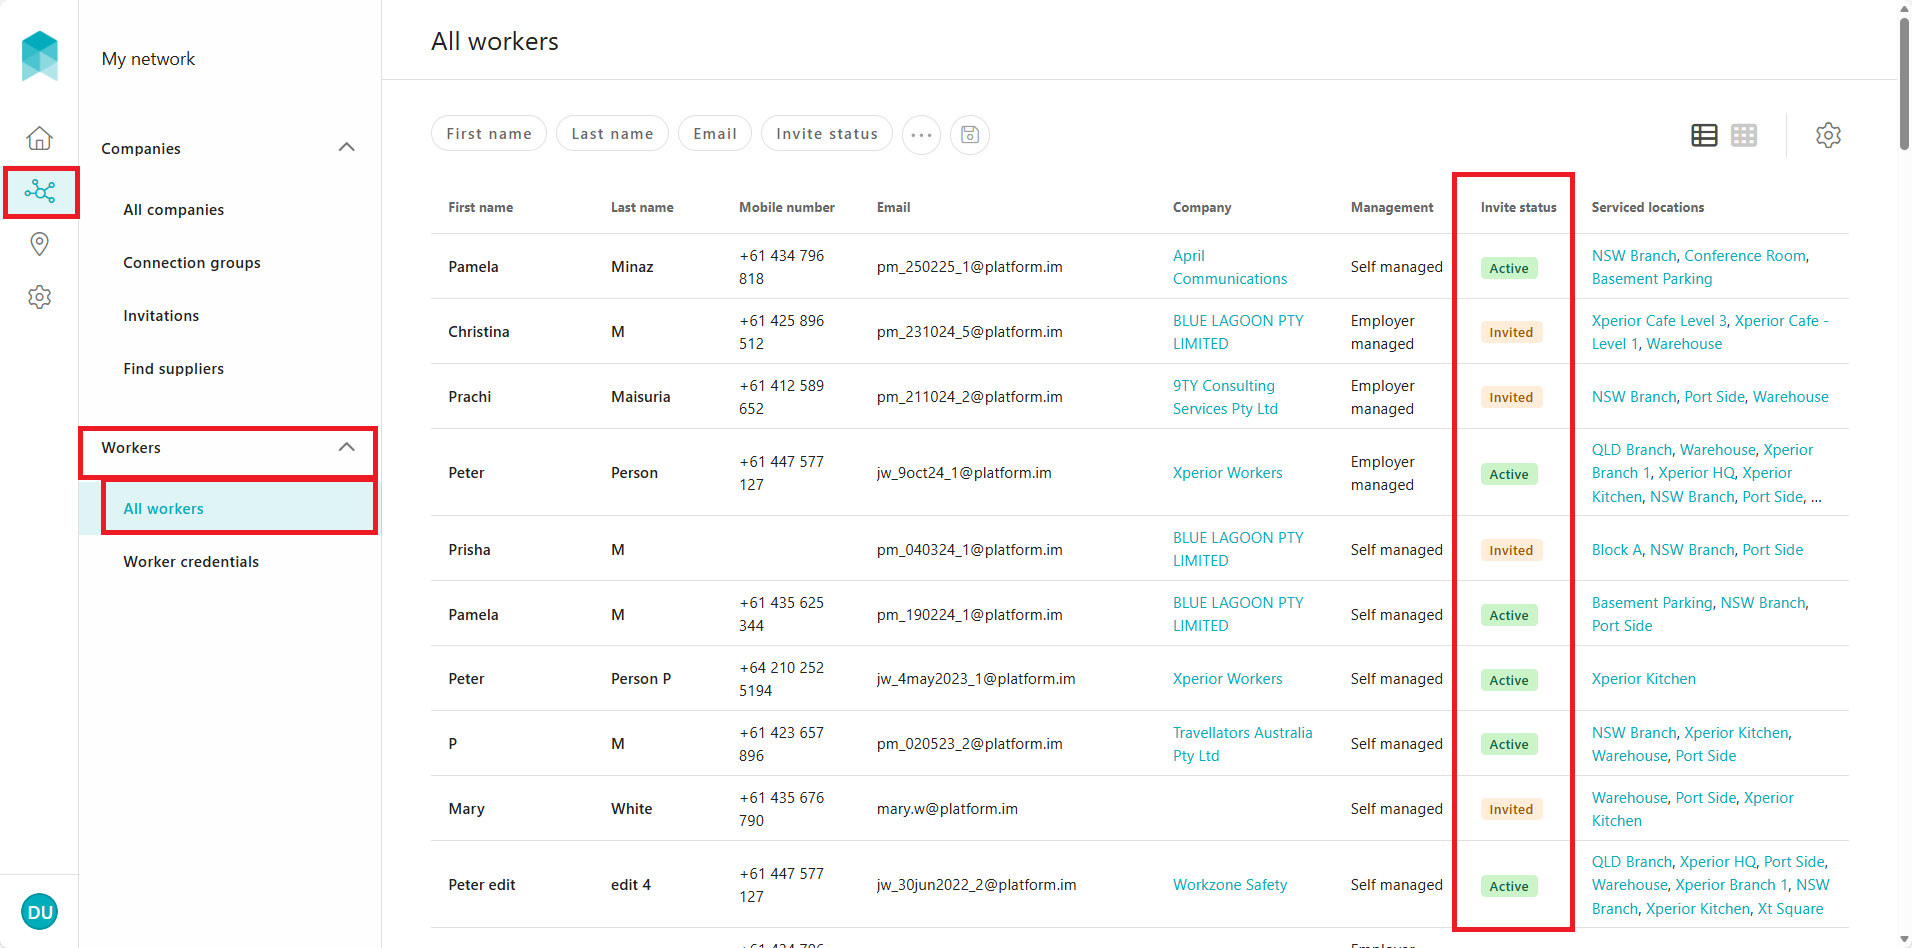Viewport: 1912px width, 948px height.
Task: Go to Worker credentials
Action: [x=191, y=562]
